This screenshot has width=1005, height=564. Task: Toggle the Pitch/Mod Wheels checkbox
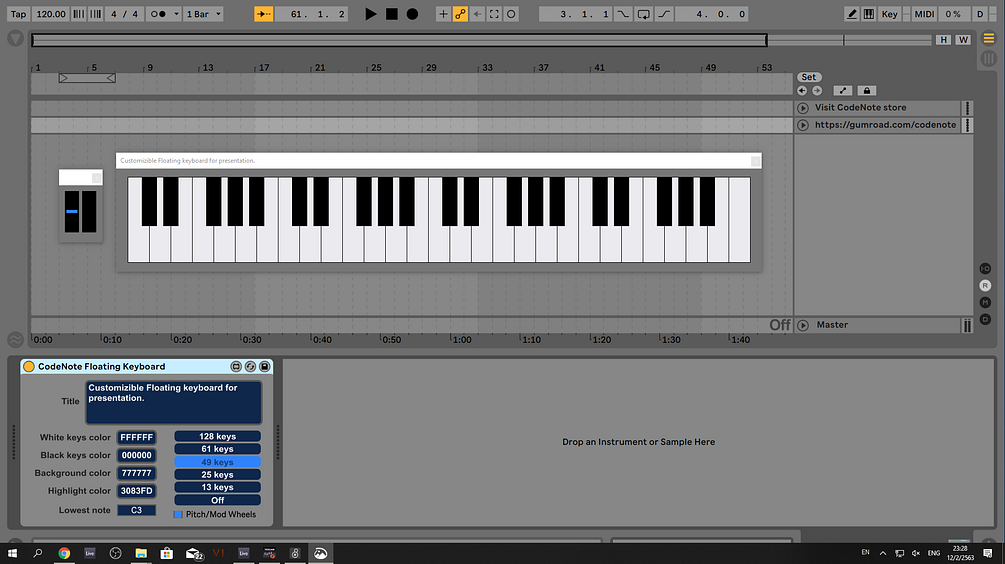point(178,514)
